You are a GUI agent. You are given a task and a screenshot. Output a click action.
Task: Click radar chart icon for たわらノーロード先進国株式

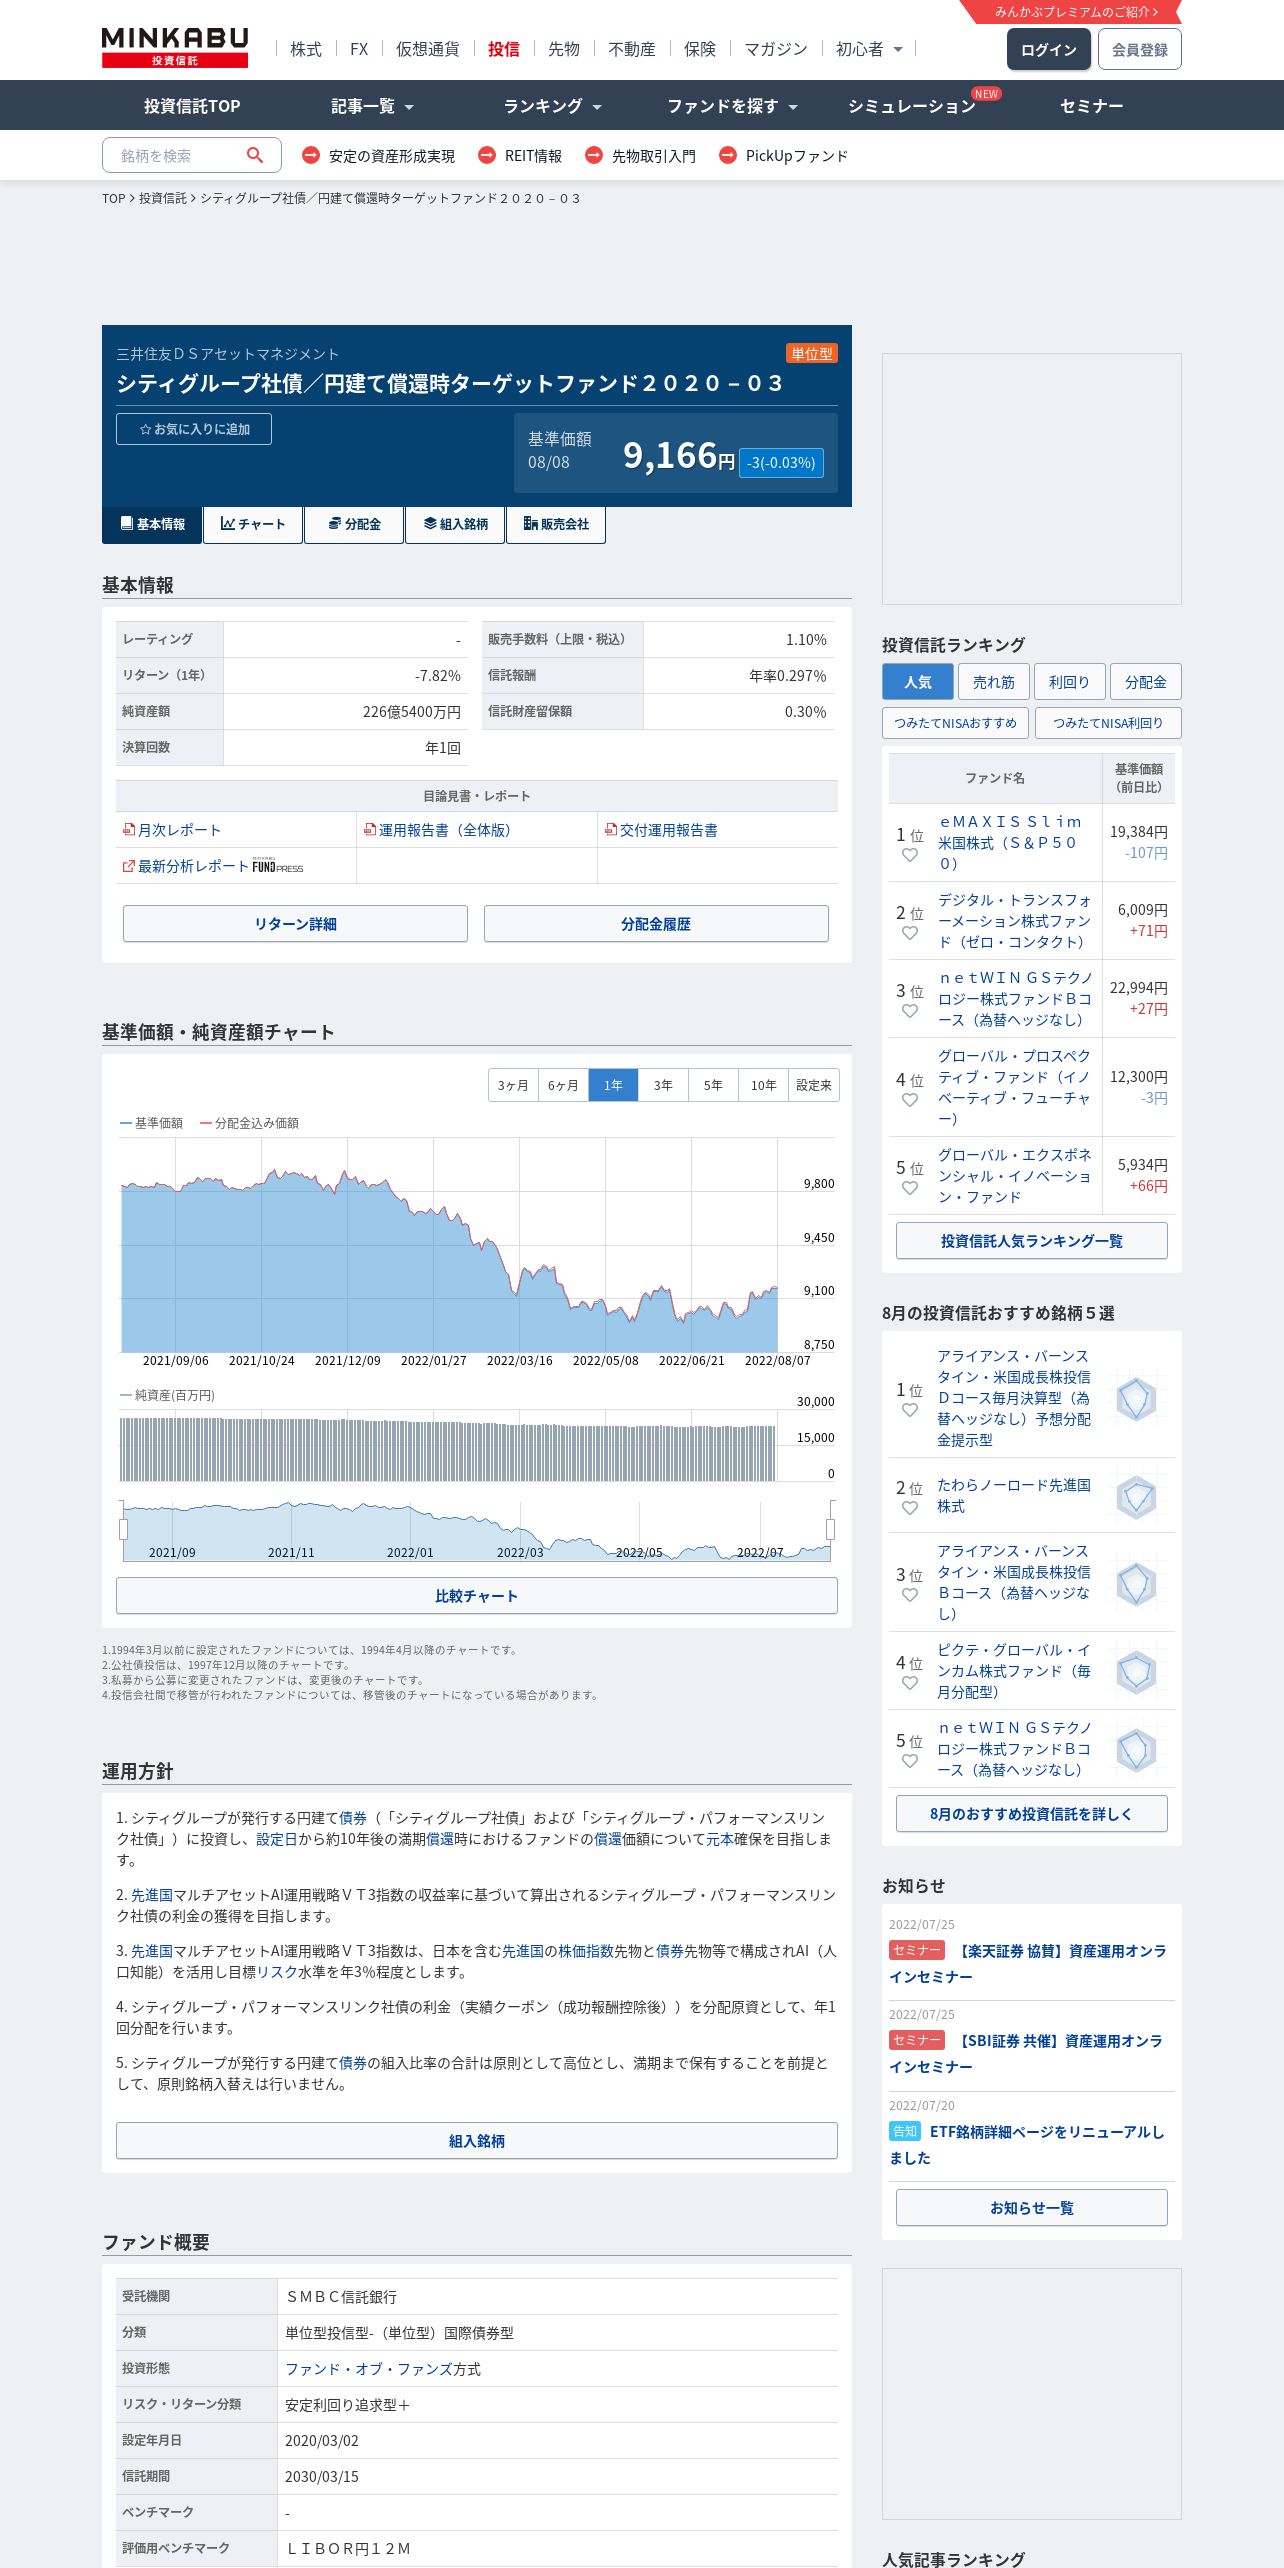[x=1136, y=1497]
